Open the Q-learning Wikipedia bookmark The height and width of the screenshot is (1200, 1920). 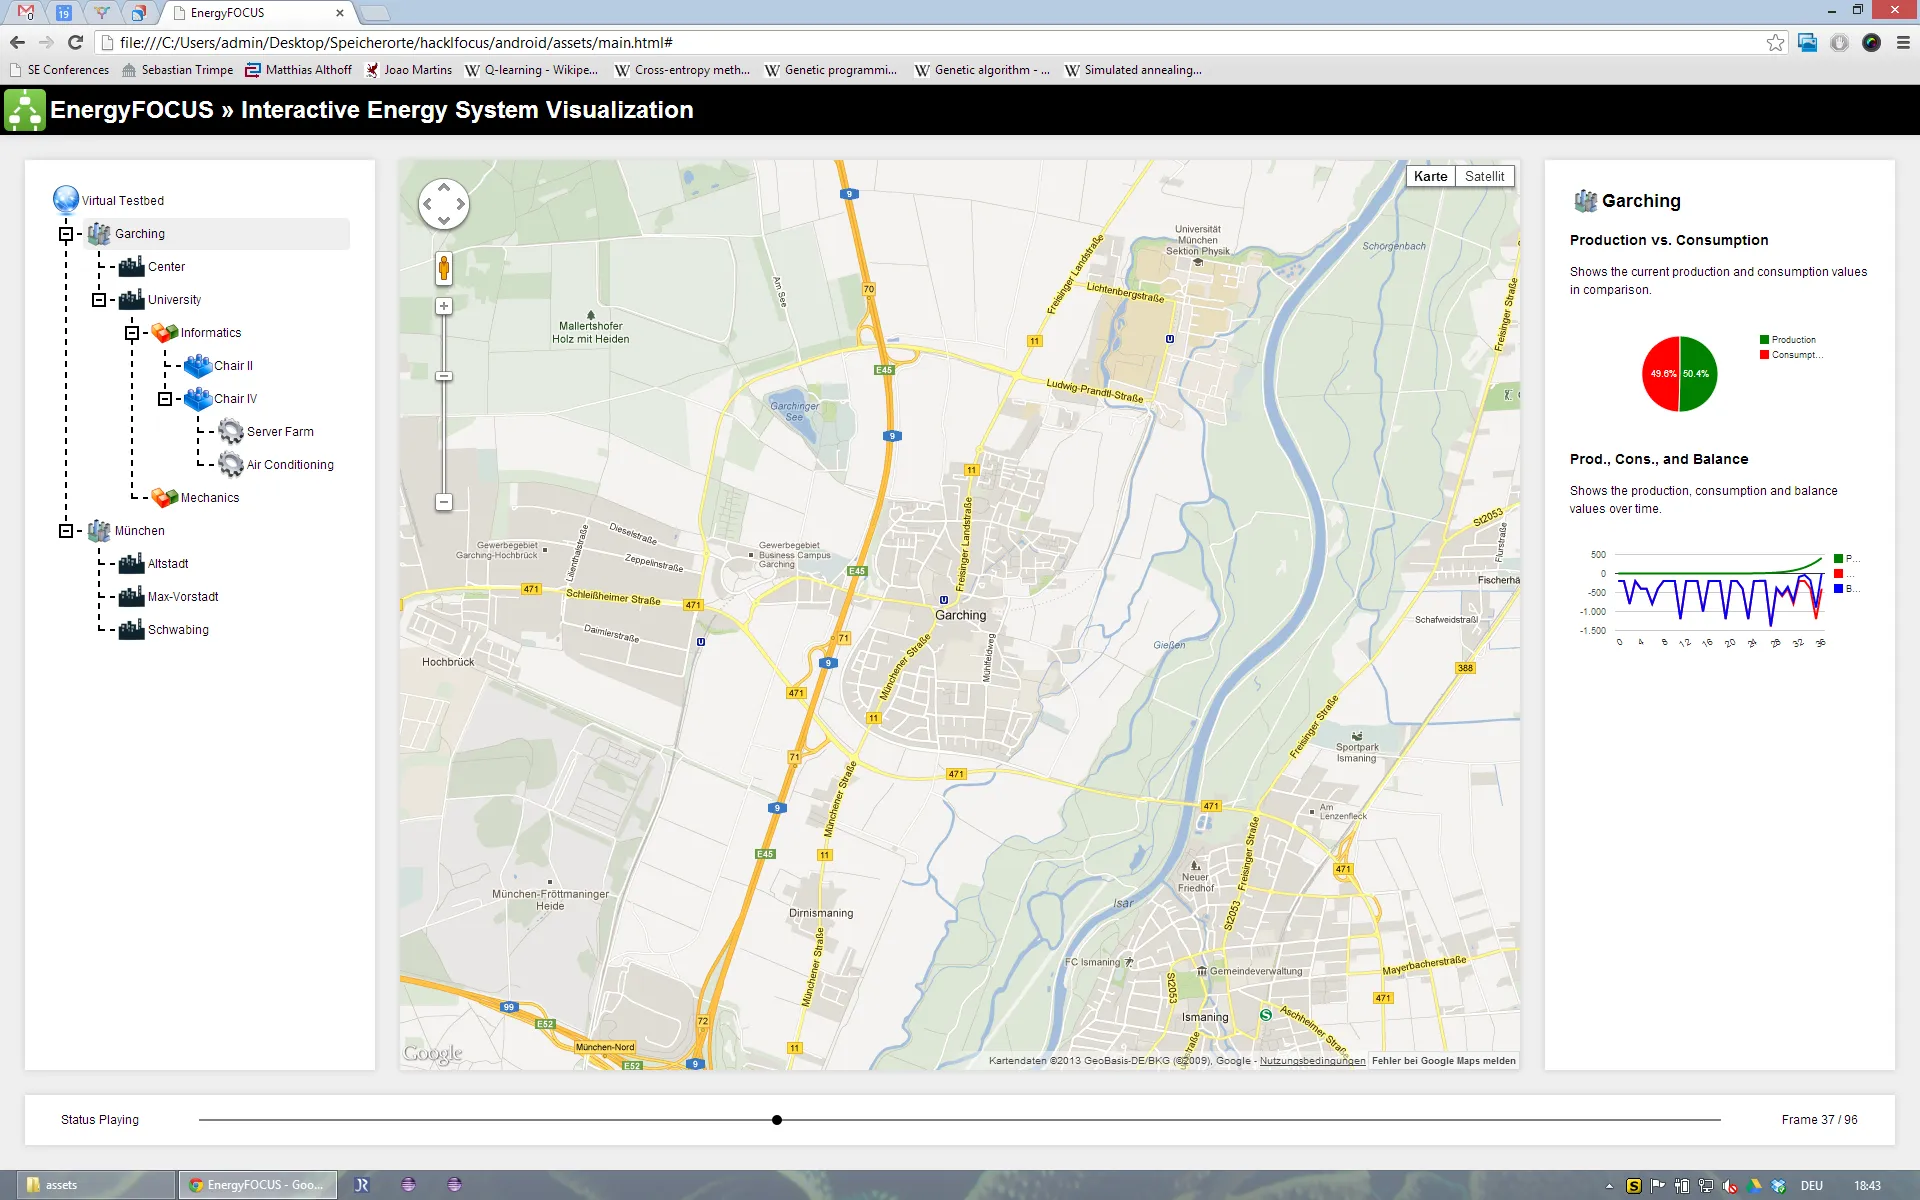(531, 70)
